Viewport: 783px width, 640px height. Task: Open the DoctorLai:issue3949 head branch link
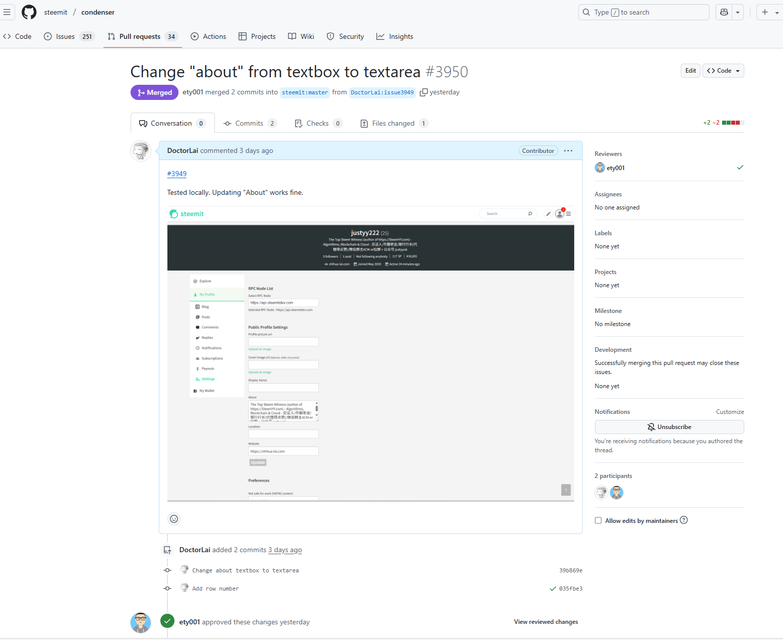[x=382, y=92]
